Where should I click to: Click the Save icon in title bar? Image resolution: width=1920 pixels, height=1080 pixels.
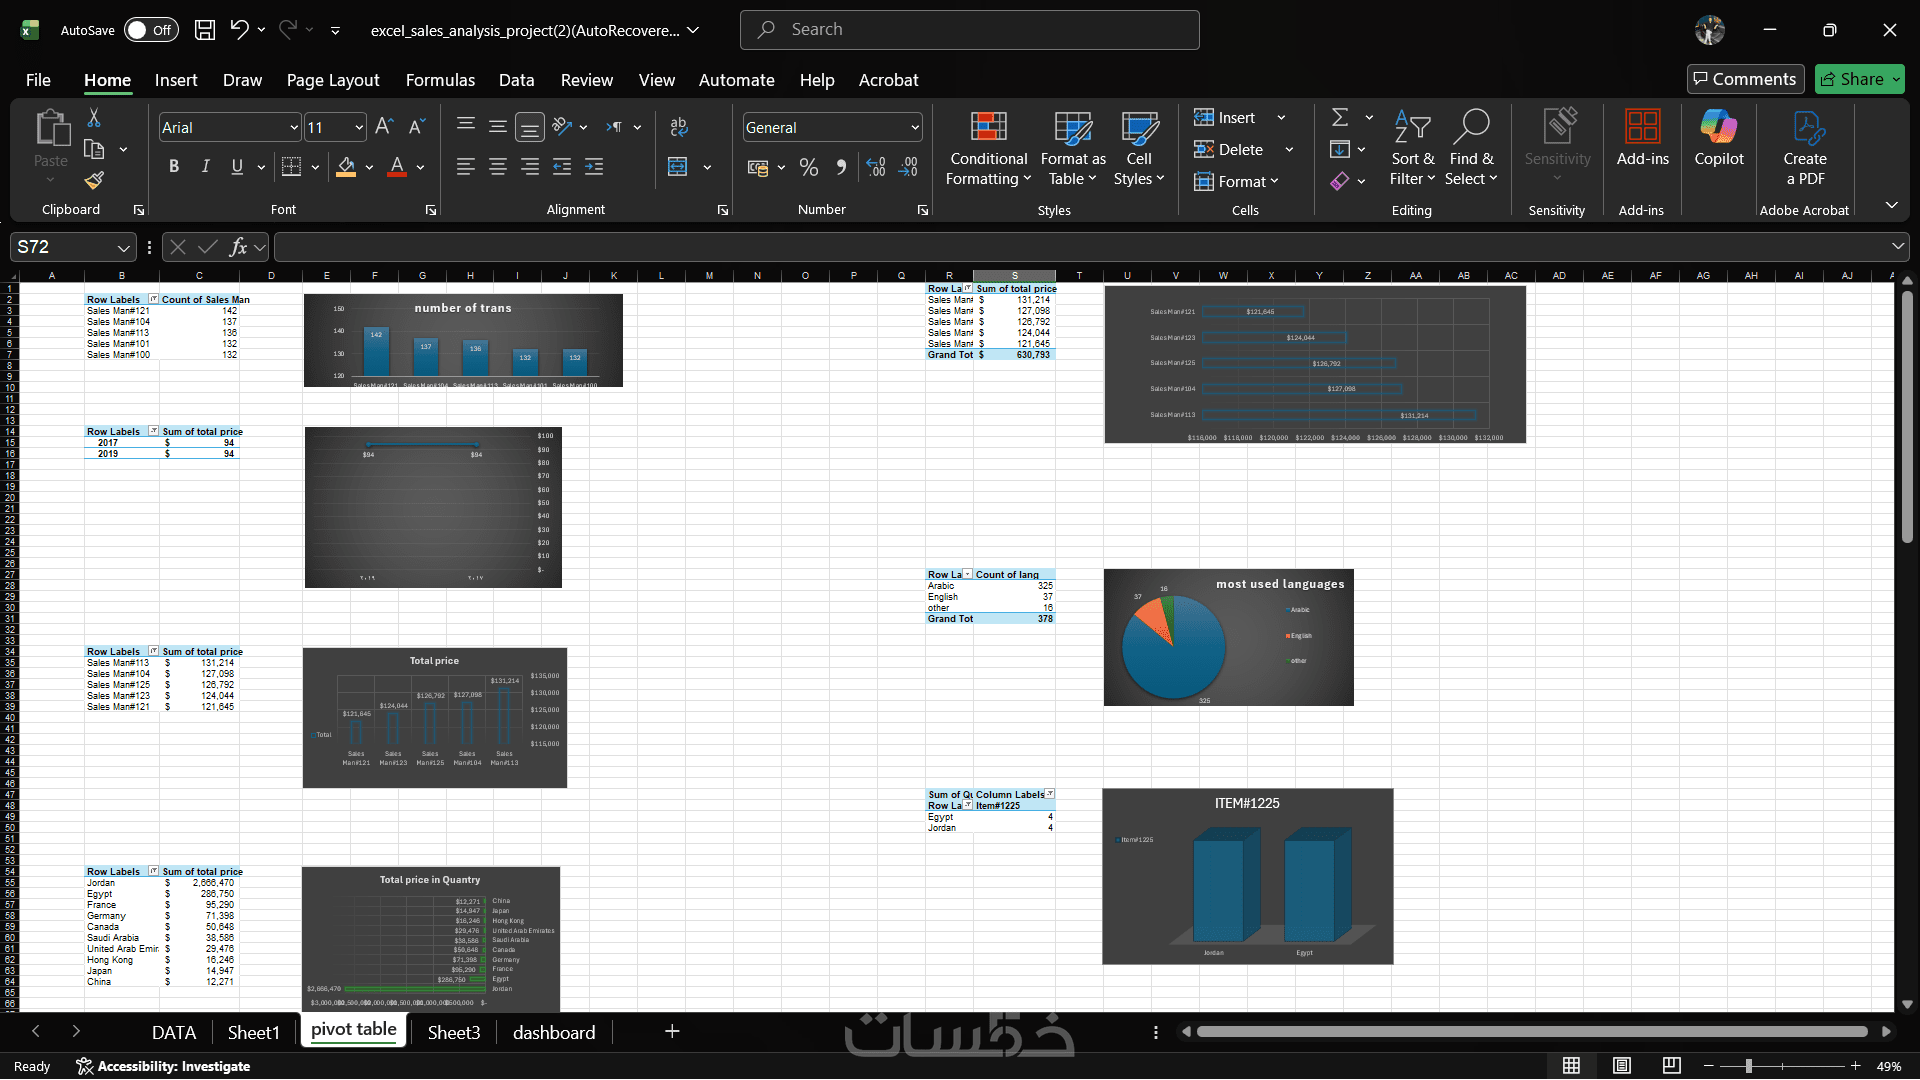coord(205,30)
